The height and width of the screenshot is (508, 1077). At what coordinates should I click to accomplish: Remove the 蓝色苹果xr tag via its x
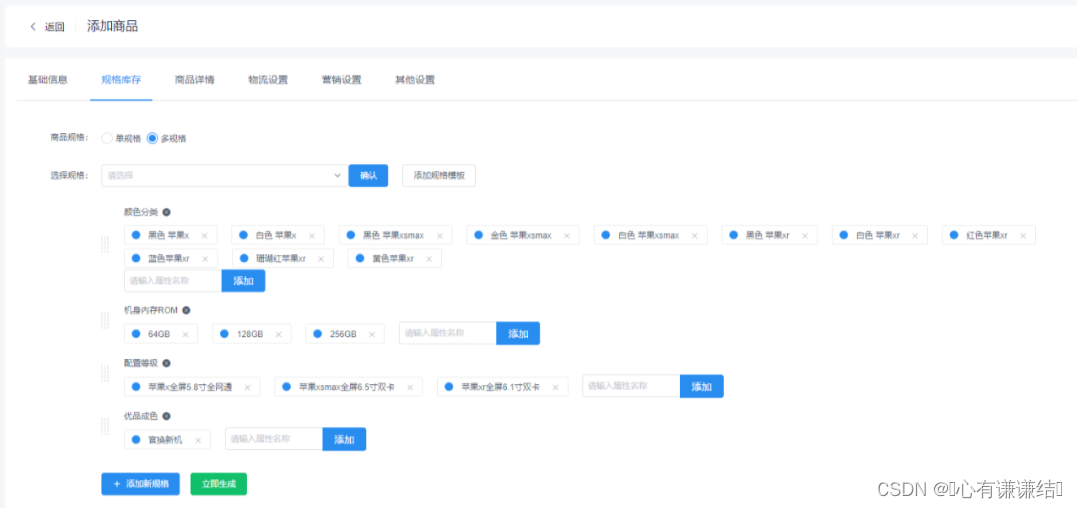205,259
